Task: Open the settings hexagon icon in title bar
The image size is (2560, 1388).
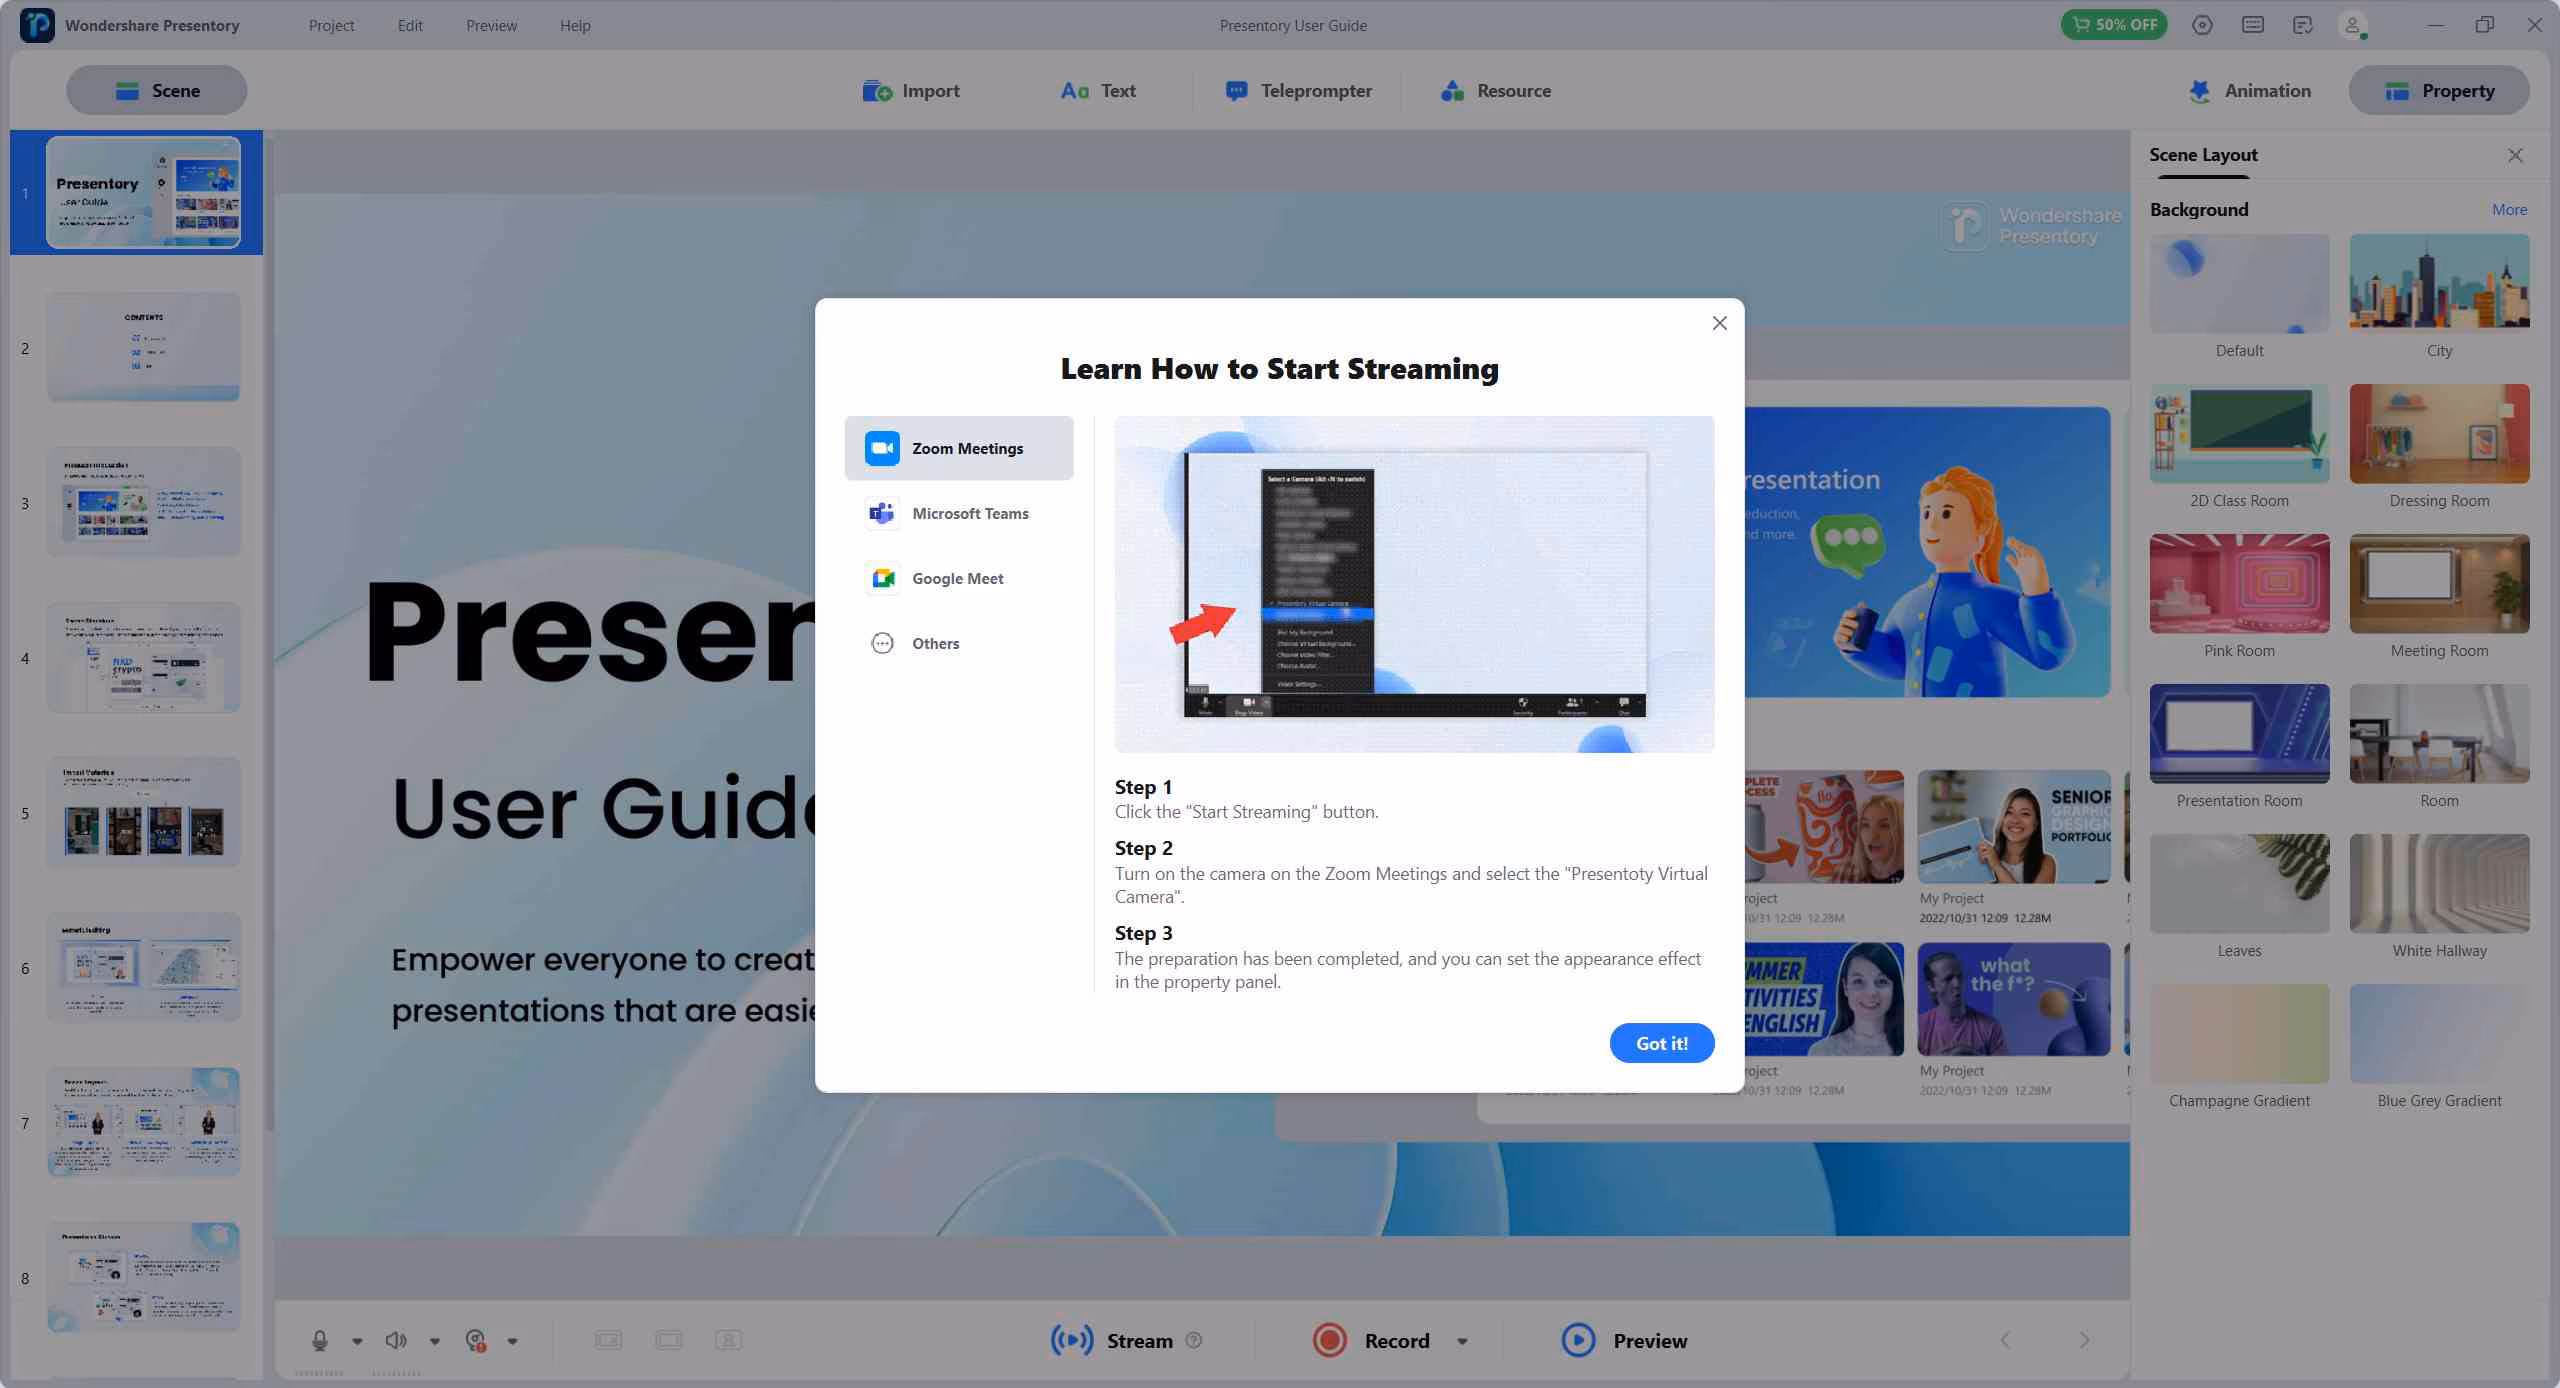Action: (2202, 25)
